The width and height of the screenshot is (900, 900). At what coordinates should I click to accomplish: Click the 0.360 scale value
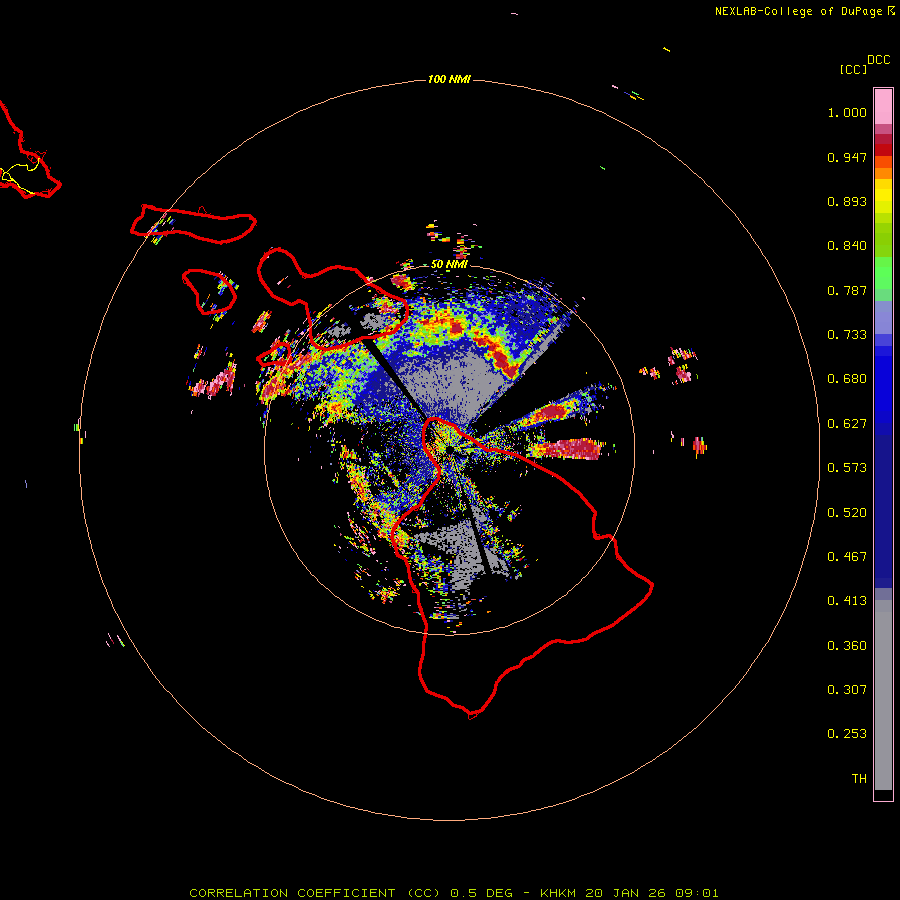tap(847, 646)
